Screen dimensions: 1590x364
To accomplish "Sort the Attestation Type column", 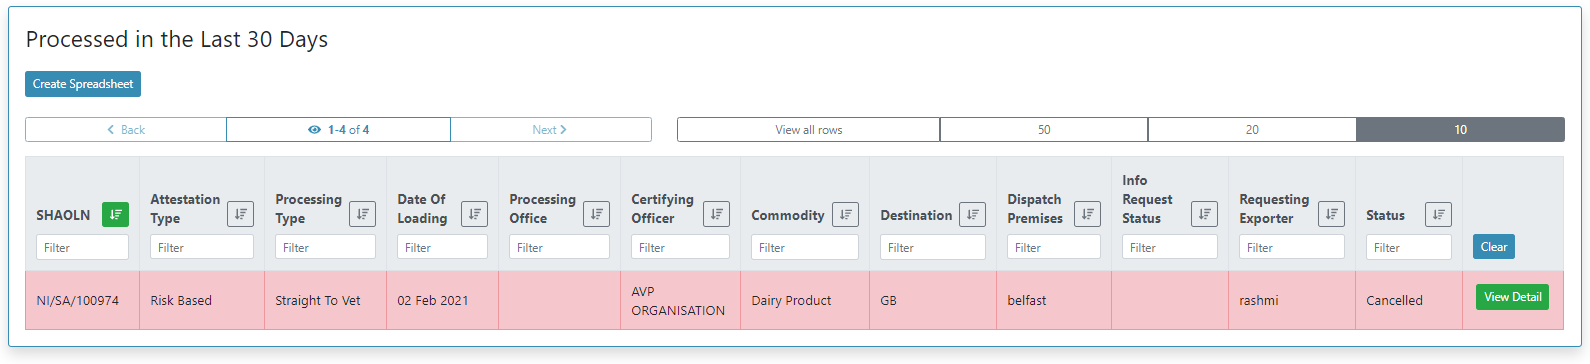I will 241,214.
